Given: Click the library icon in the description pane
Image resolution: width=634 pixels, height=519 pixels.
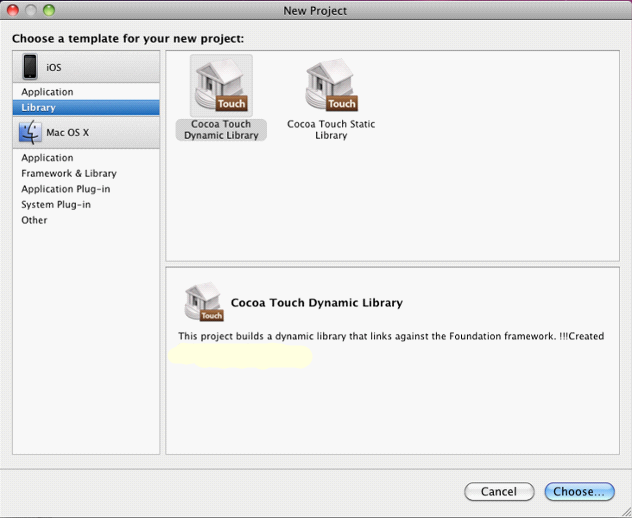Looking at the screenshot, I should [203, 302].
